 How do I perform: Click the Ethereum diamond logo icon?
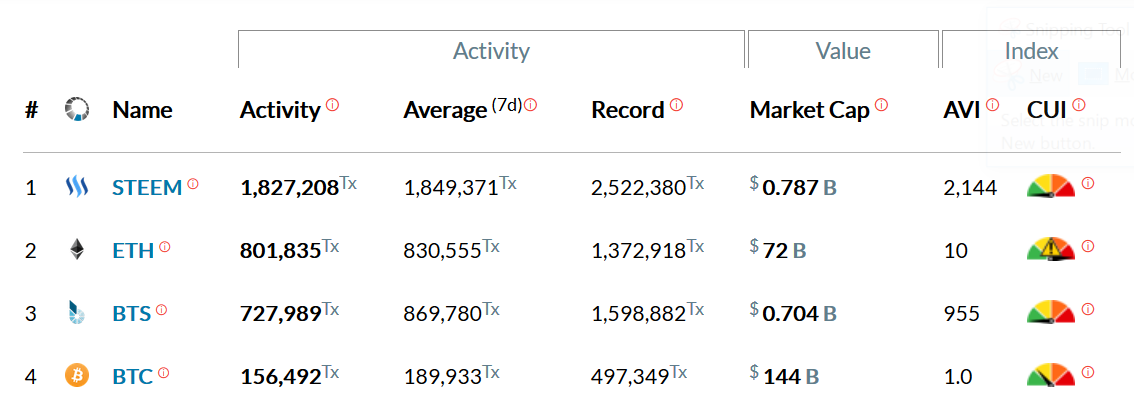point(77,250)
